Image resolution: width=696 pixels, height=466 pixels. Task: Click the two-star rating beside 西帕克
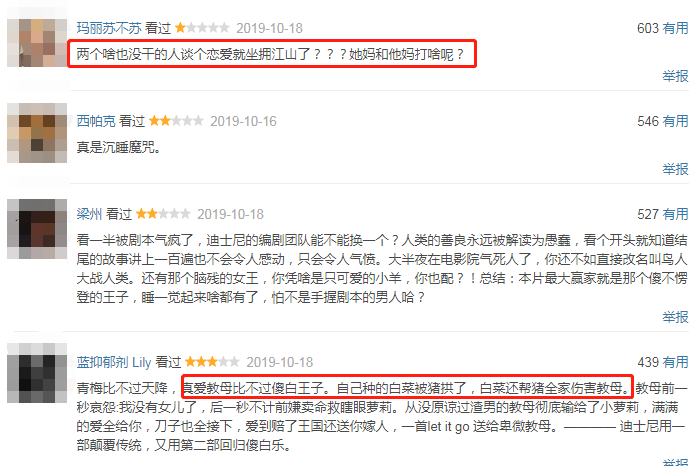click(176, 121)
